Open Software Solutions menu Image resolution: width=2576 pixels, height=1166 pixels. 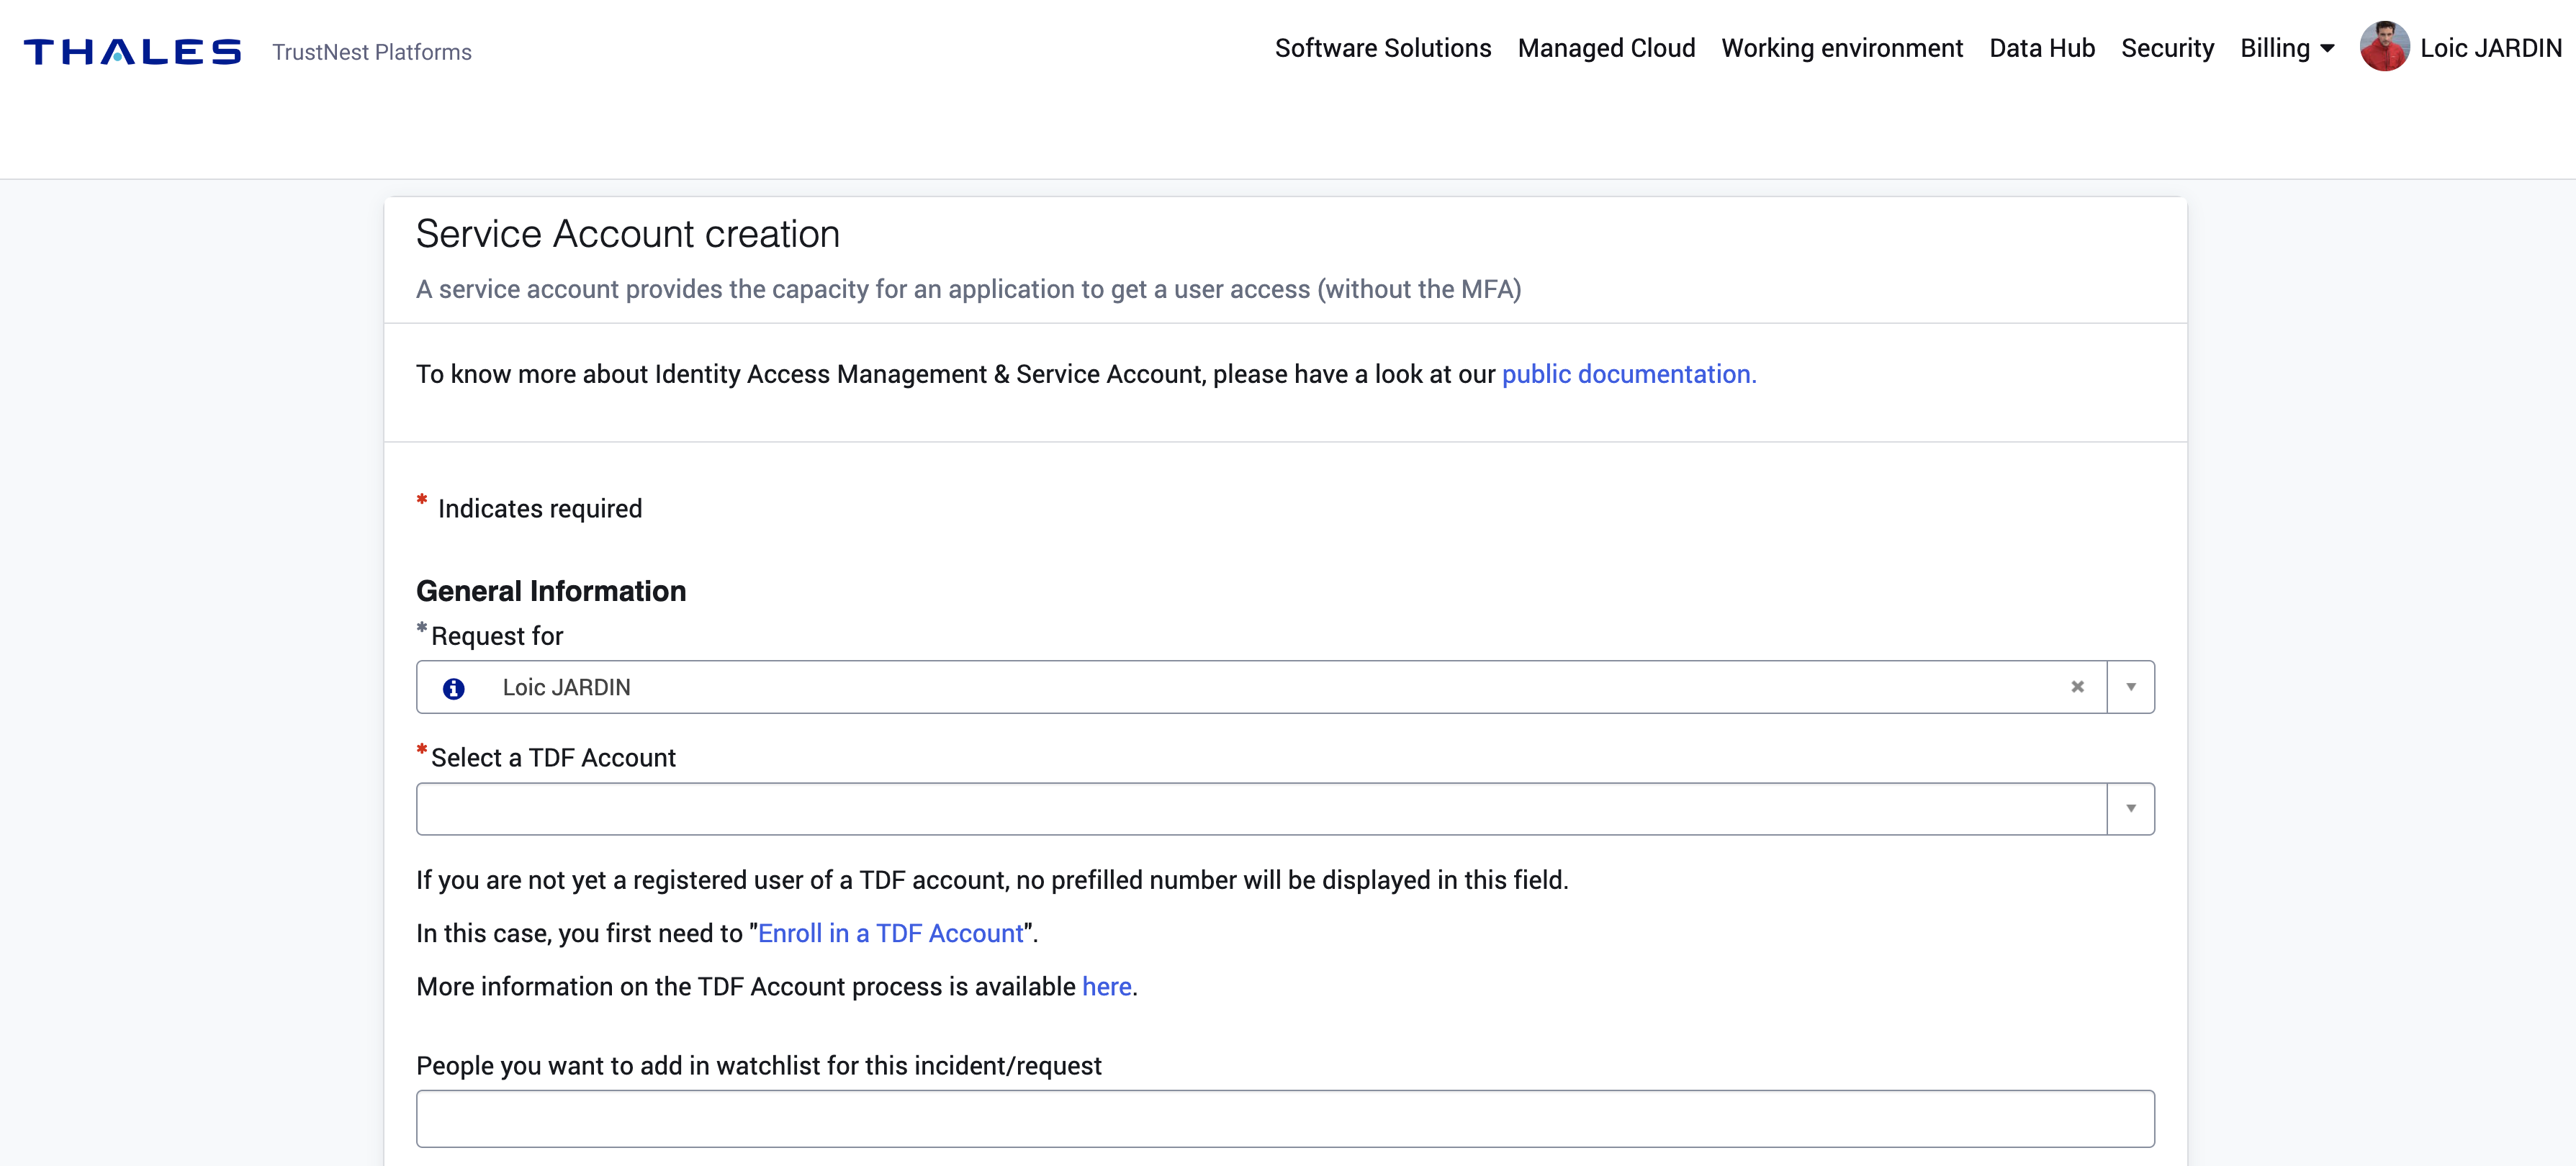pos(1382,48)
